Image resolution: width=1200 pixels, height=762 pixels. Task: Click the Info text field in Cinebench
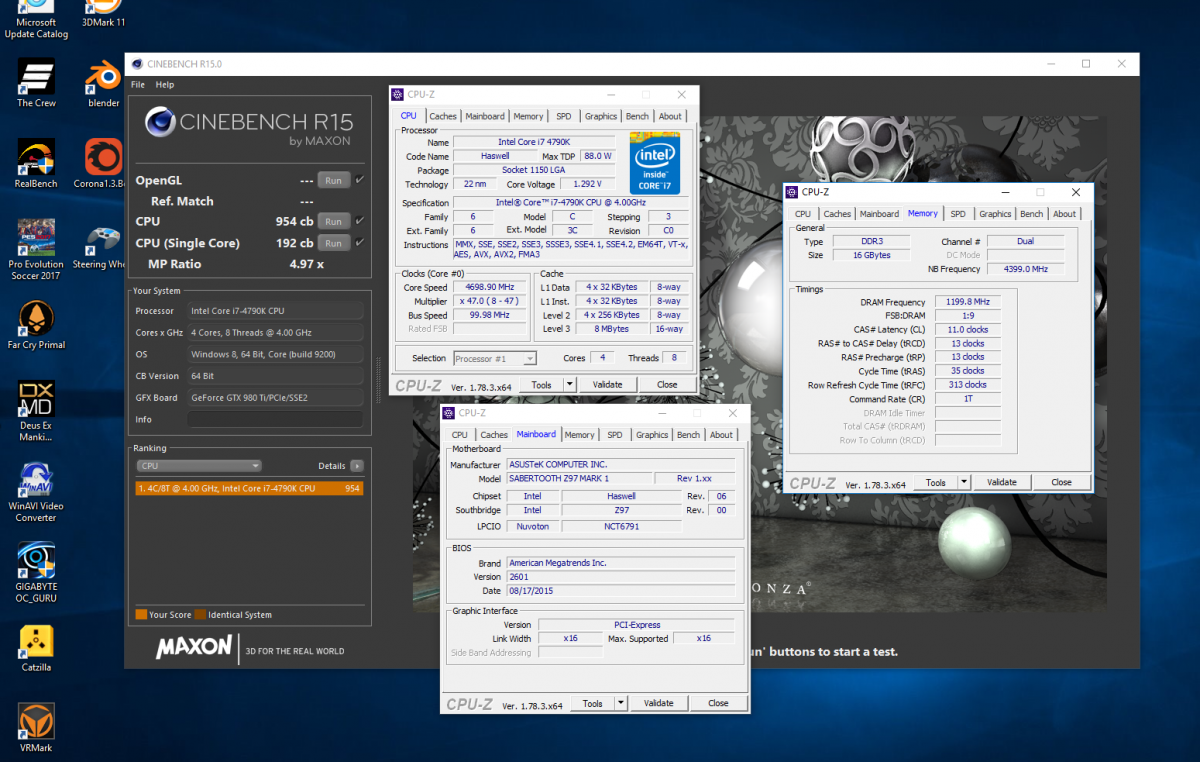pyautogui.click(x=275, y=419)
